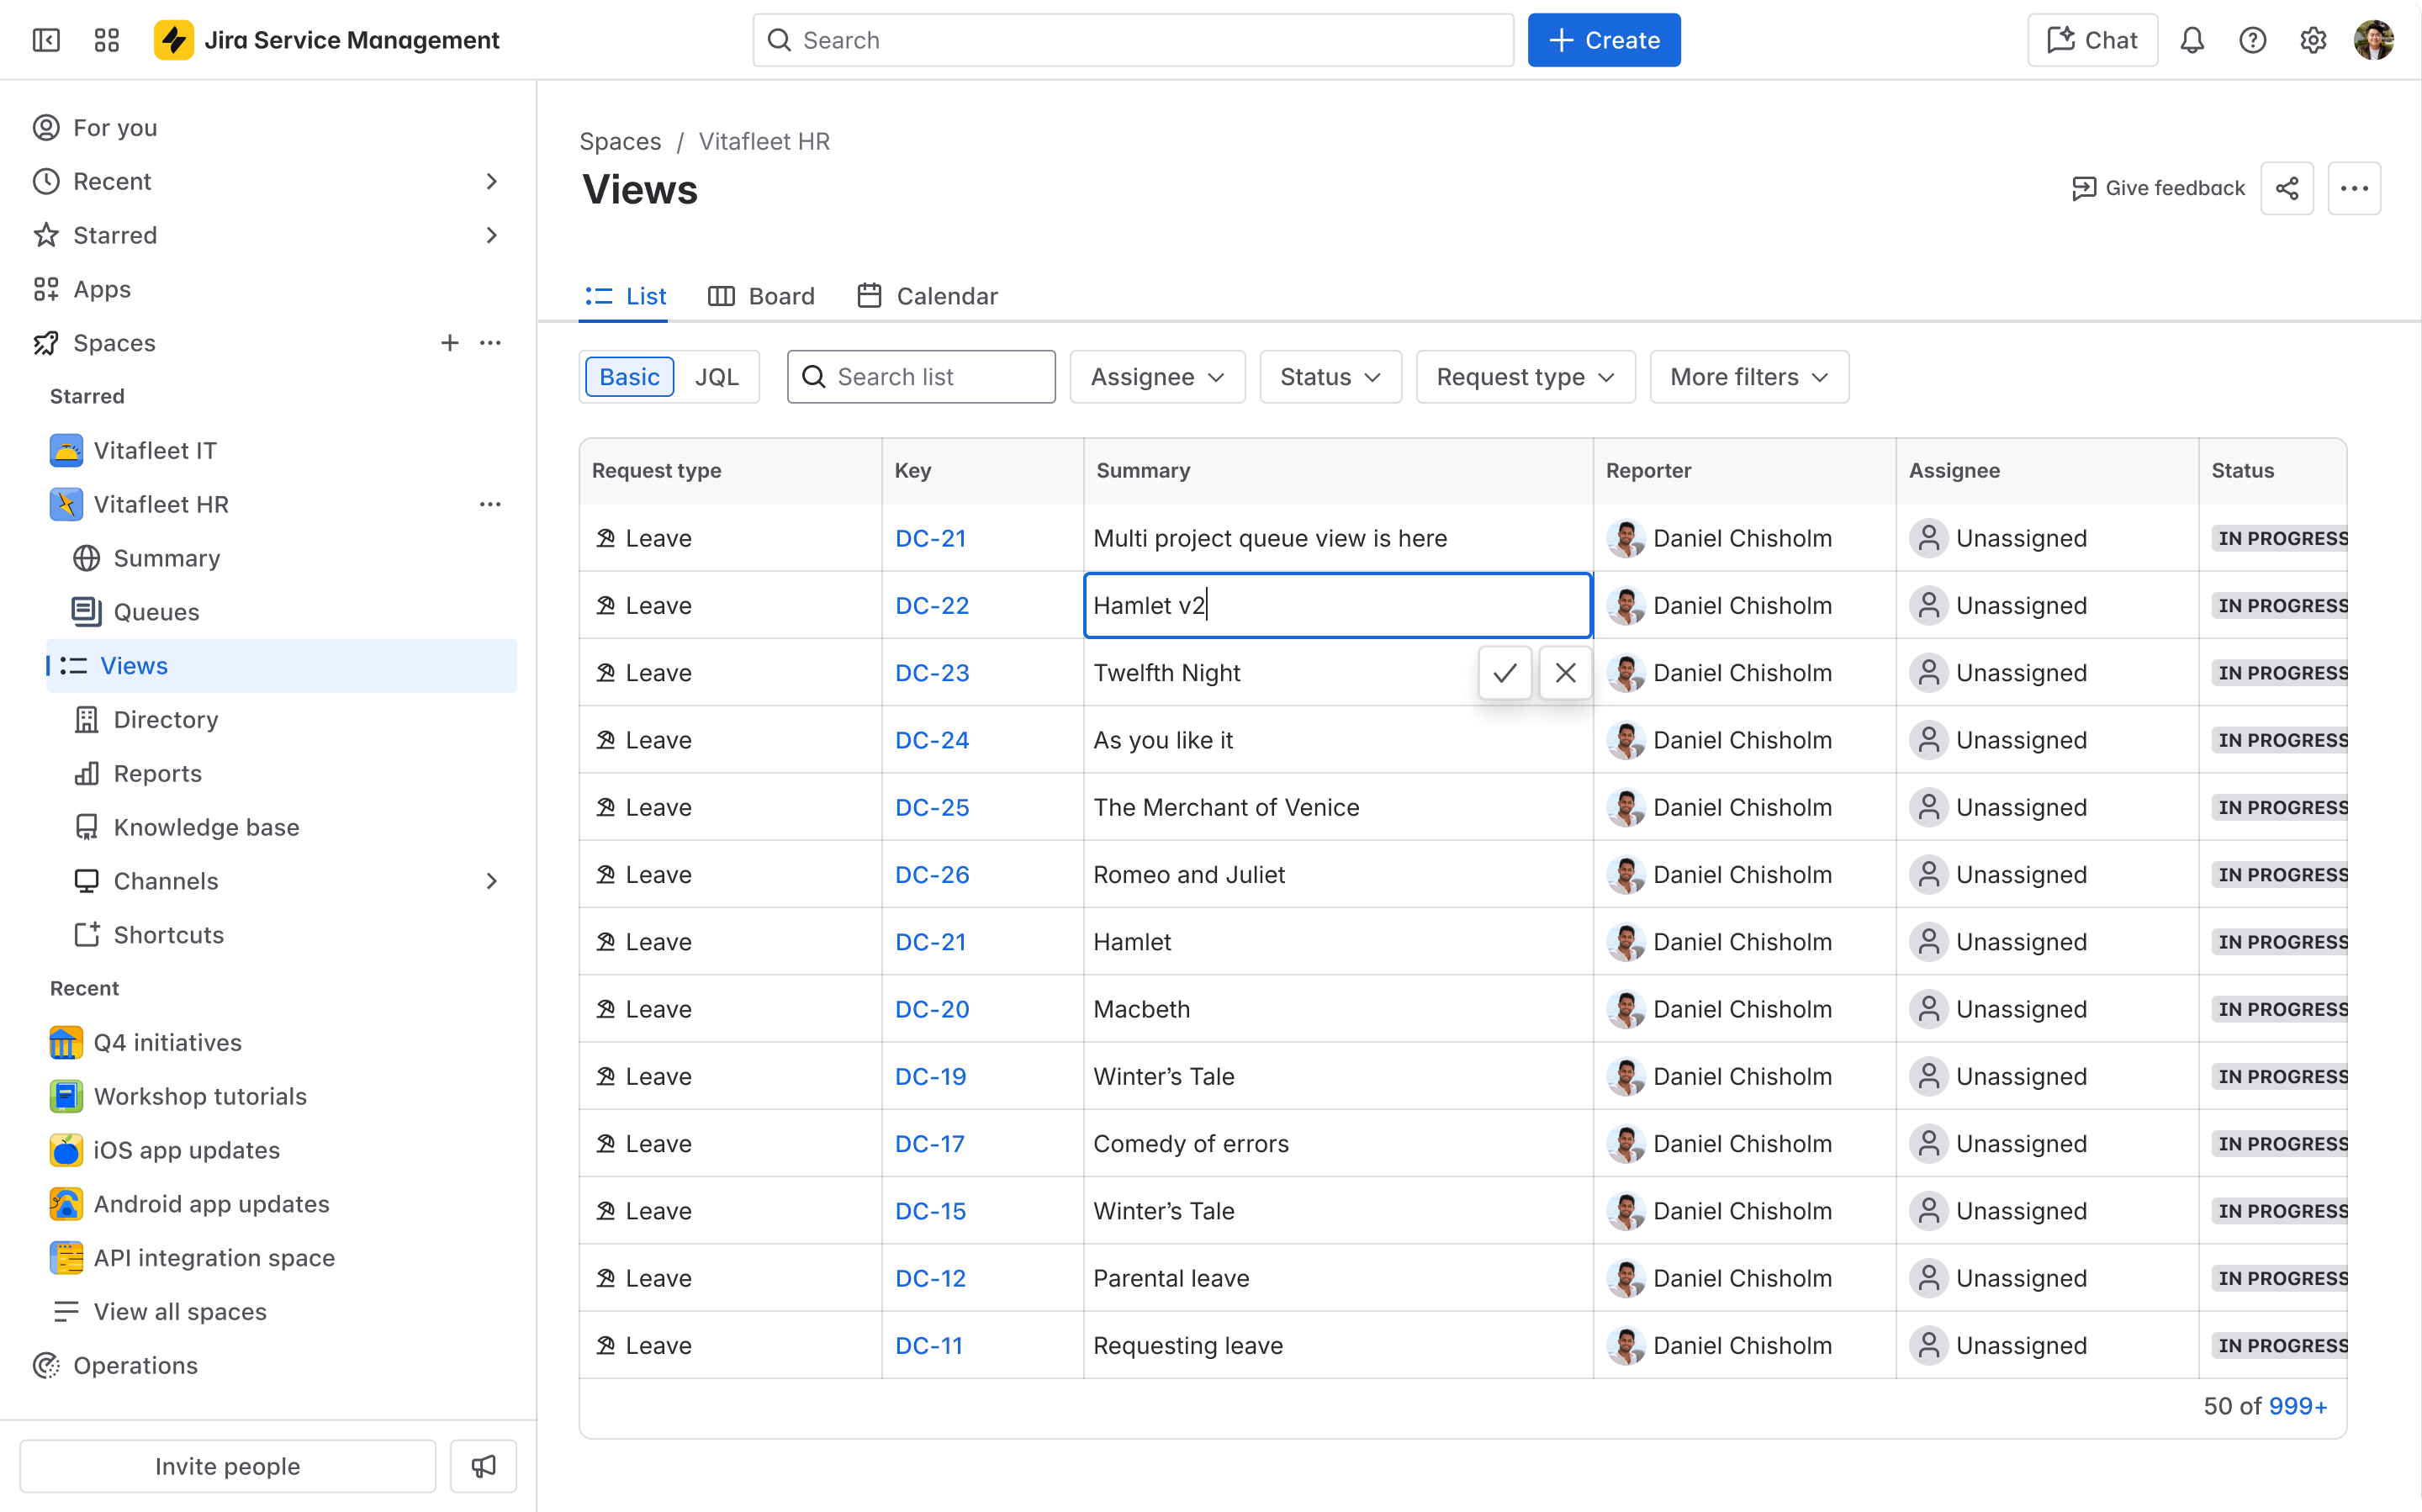
Task: Open the Queues section of Vitafleet HR
Action: (156, 612)
